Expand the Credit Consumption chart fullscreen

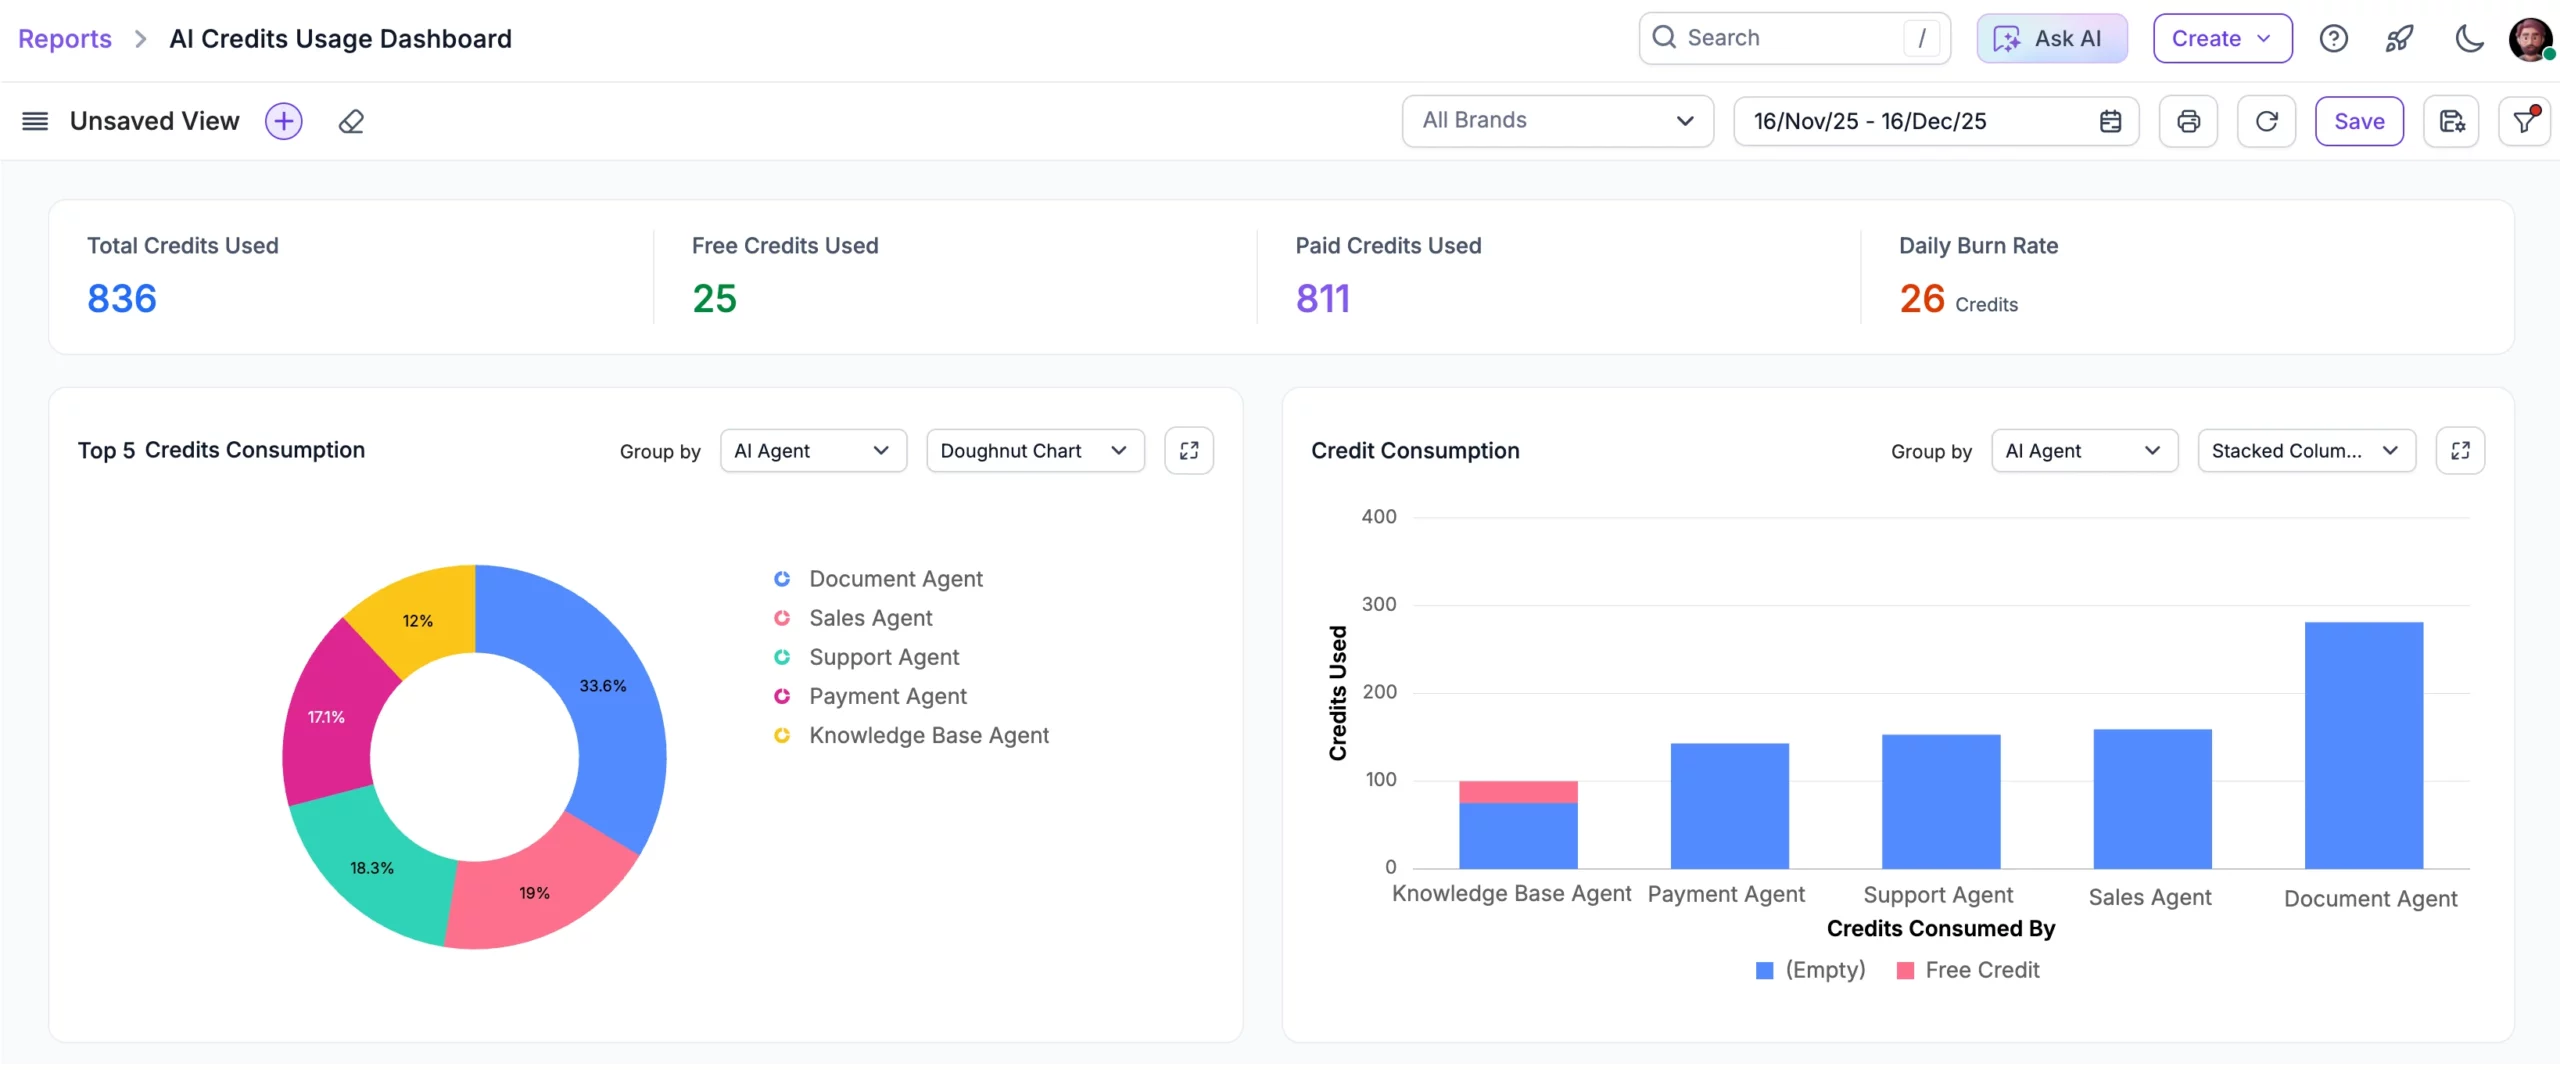(x=2460, y=451)
